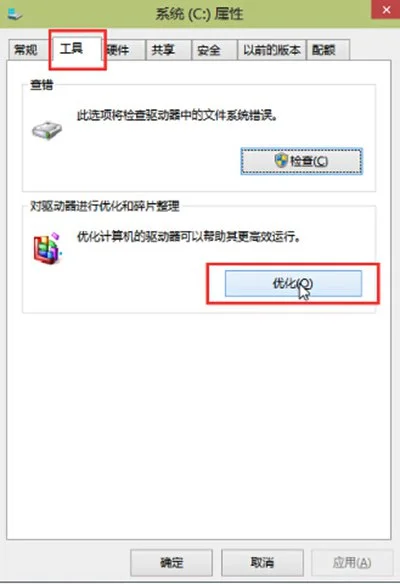400x584 pixels.
Task: Click the 优化(O) button
Action: (x=293, y=283)
